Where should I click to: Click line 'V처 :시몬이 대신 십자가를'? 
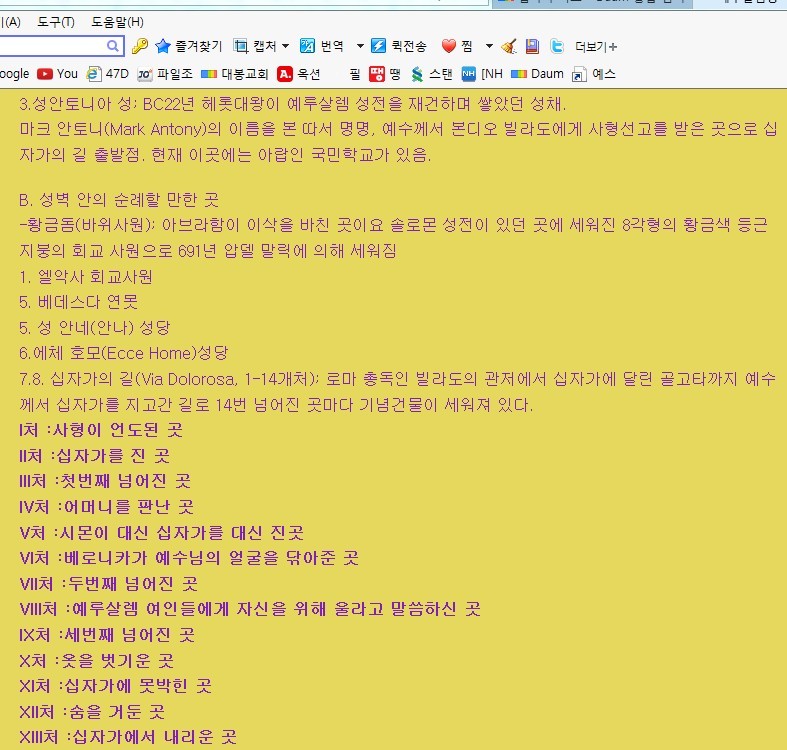coord(121,533)
